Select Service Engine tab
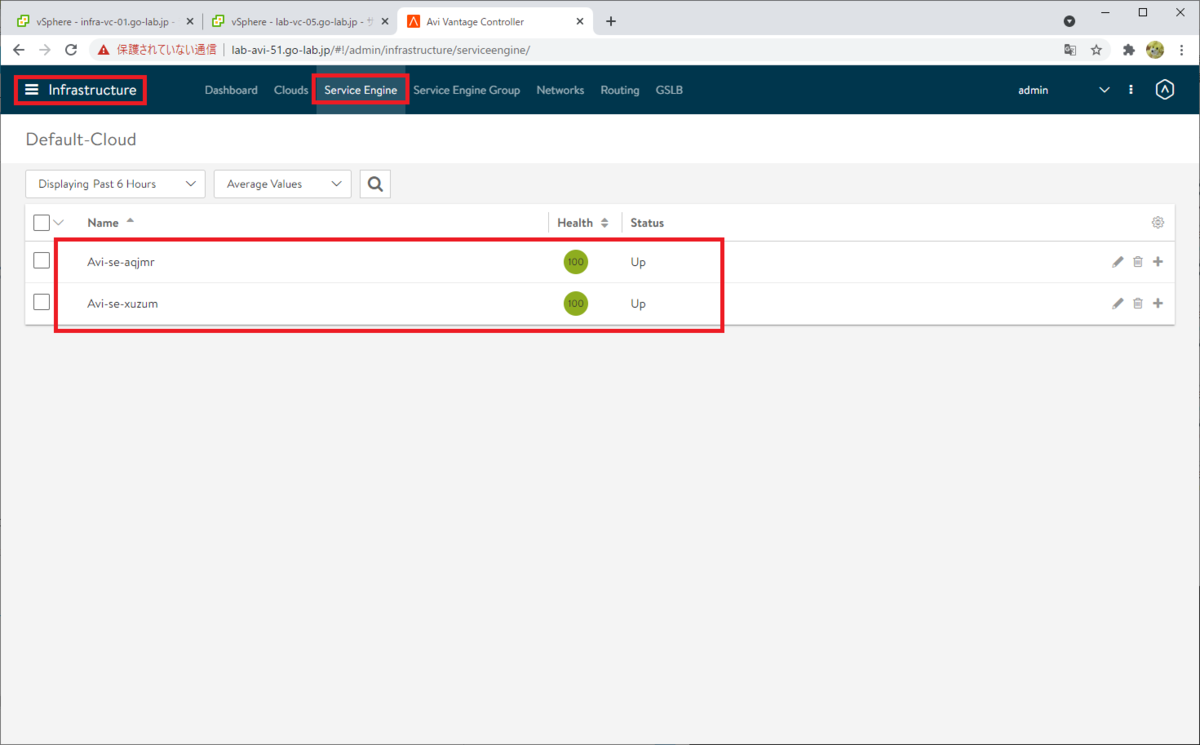Viewport: 1200px width, 745px height. [x=361, y=90]
